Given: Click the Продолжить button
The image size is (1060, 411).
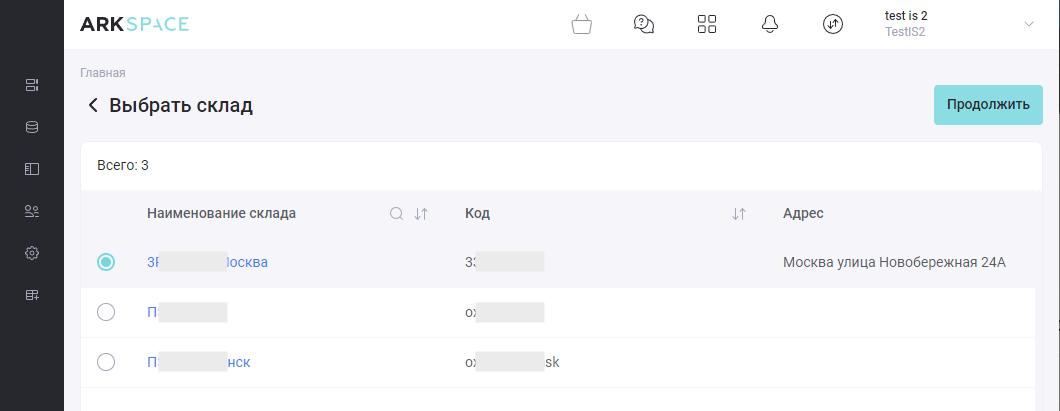Looking at the screenshot, I should coord(988,105).
